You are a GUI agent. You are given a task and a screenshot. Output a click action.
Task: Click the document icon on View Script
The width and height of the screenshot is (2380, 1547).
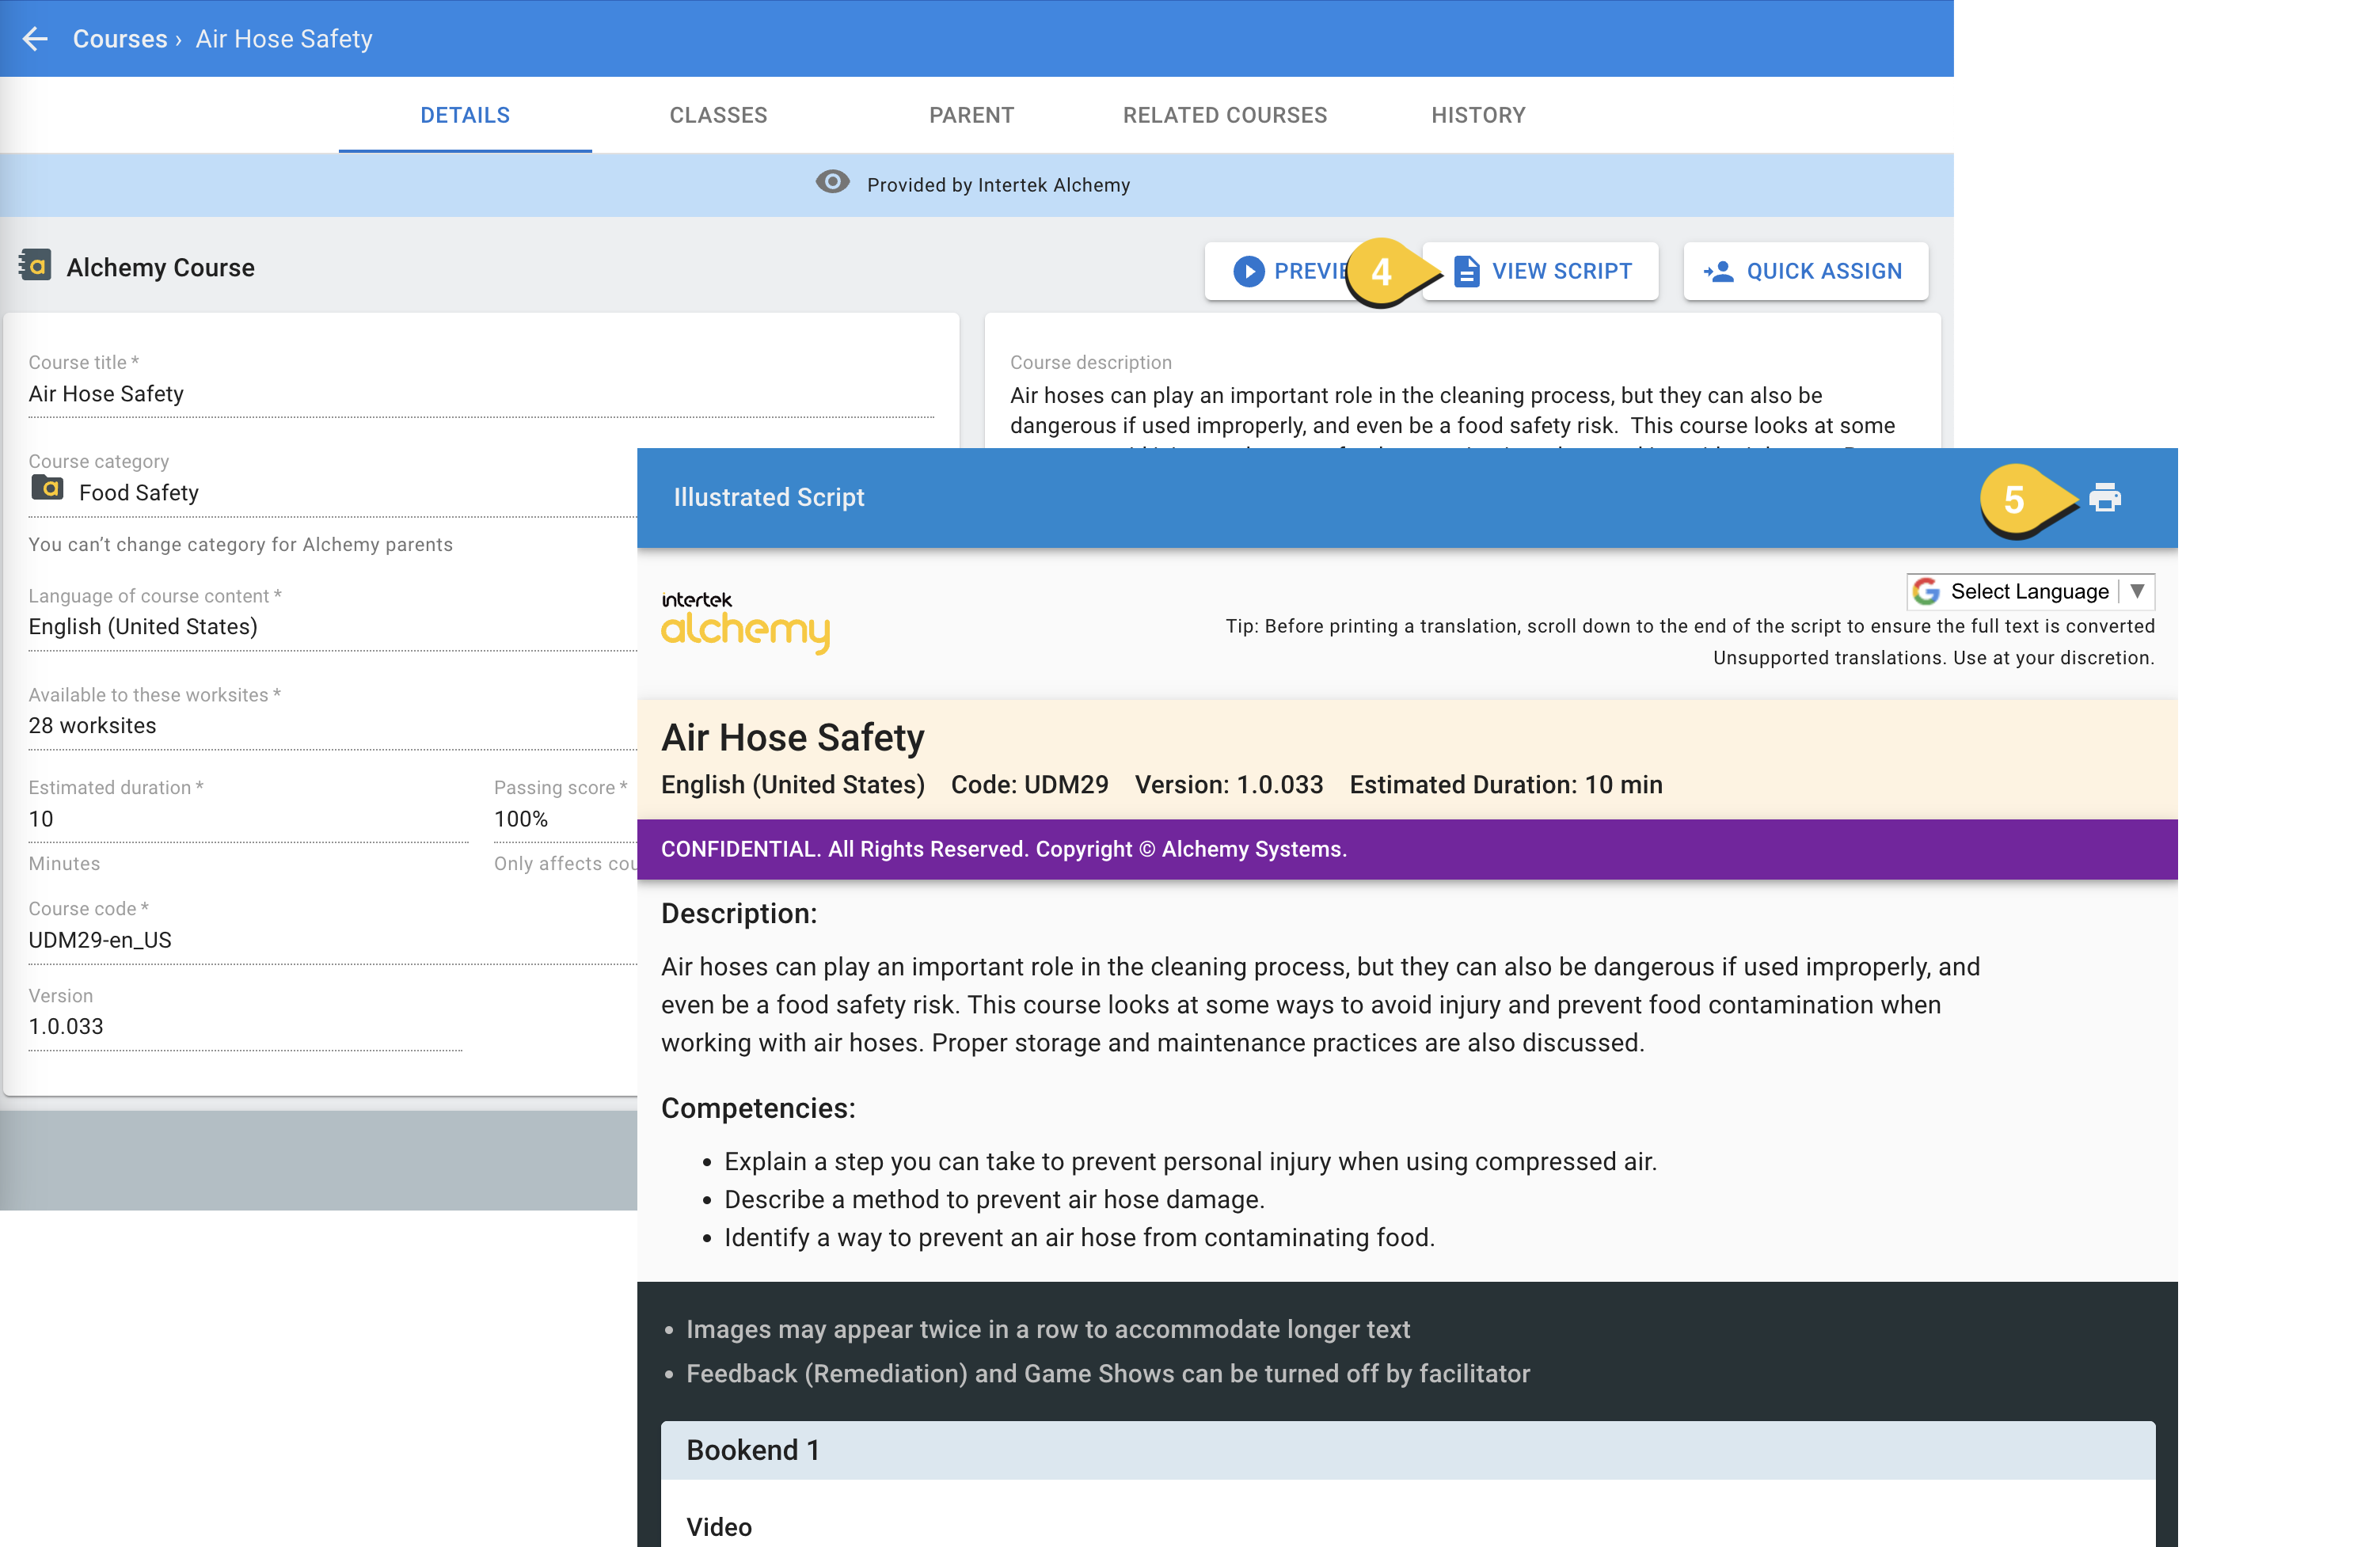1466,271
